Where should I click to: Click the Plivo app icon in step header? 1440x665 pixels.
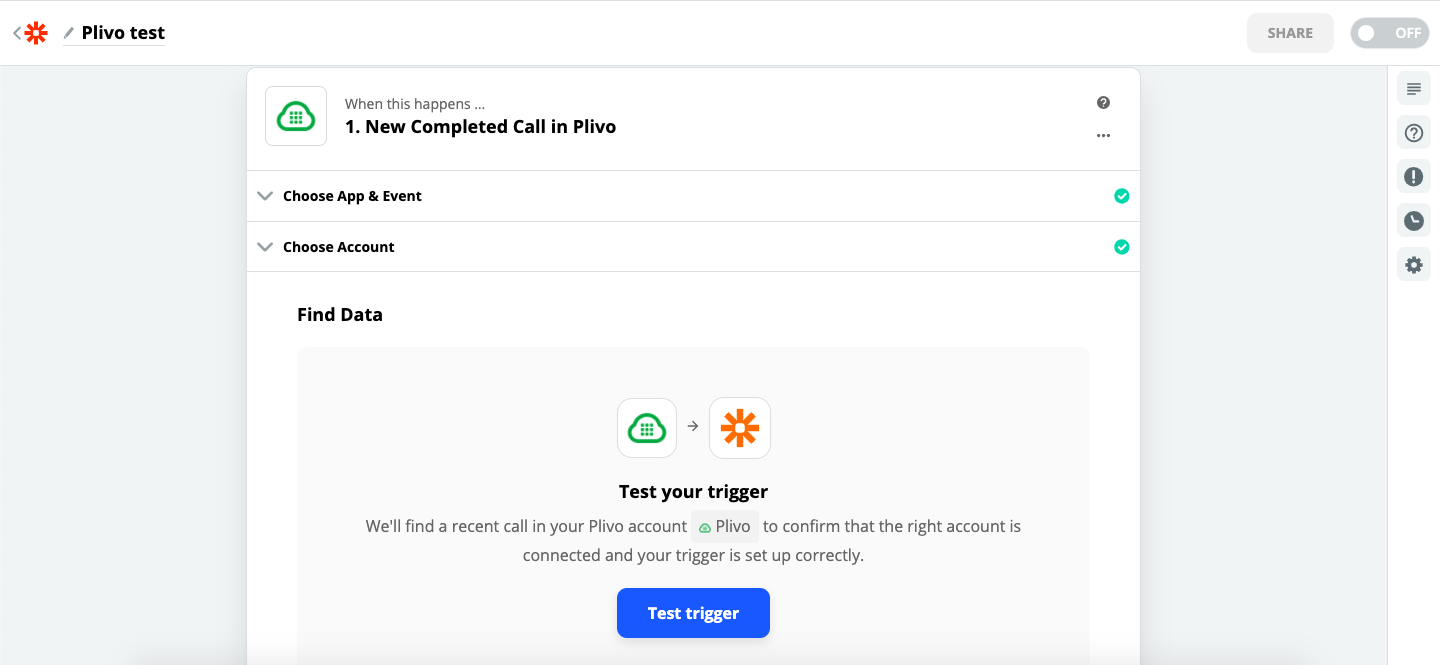click(296, 116)
